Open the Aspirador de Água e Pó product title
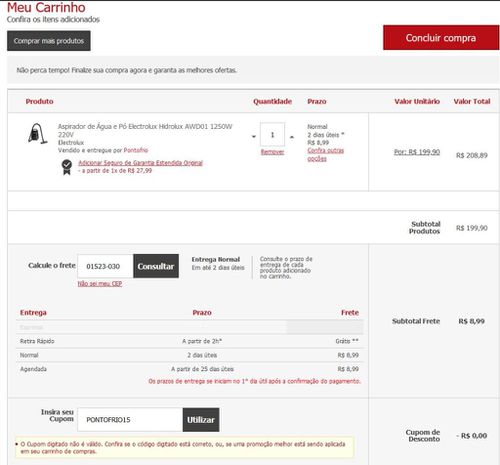 [x=145, y=130]
